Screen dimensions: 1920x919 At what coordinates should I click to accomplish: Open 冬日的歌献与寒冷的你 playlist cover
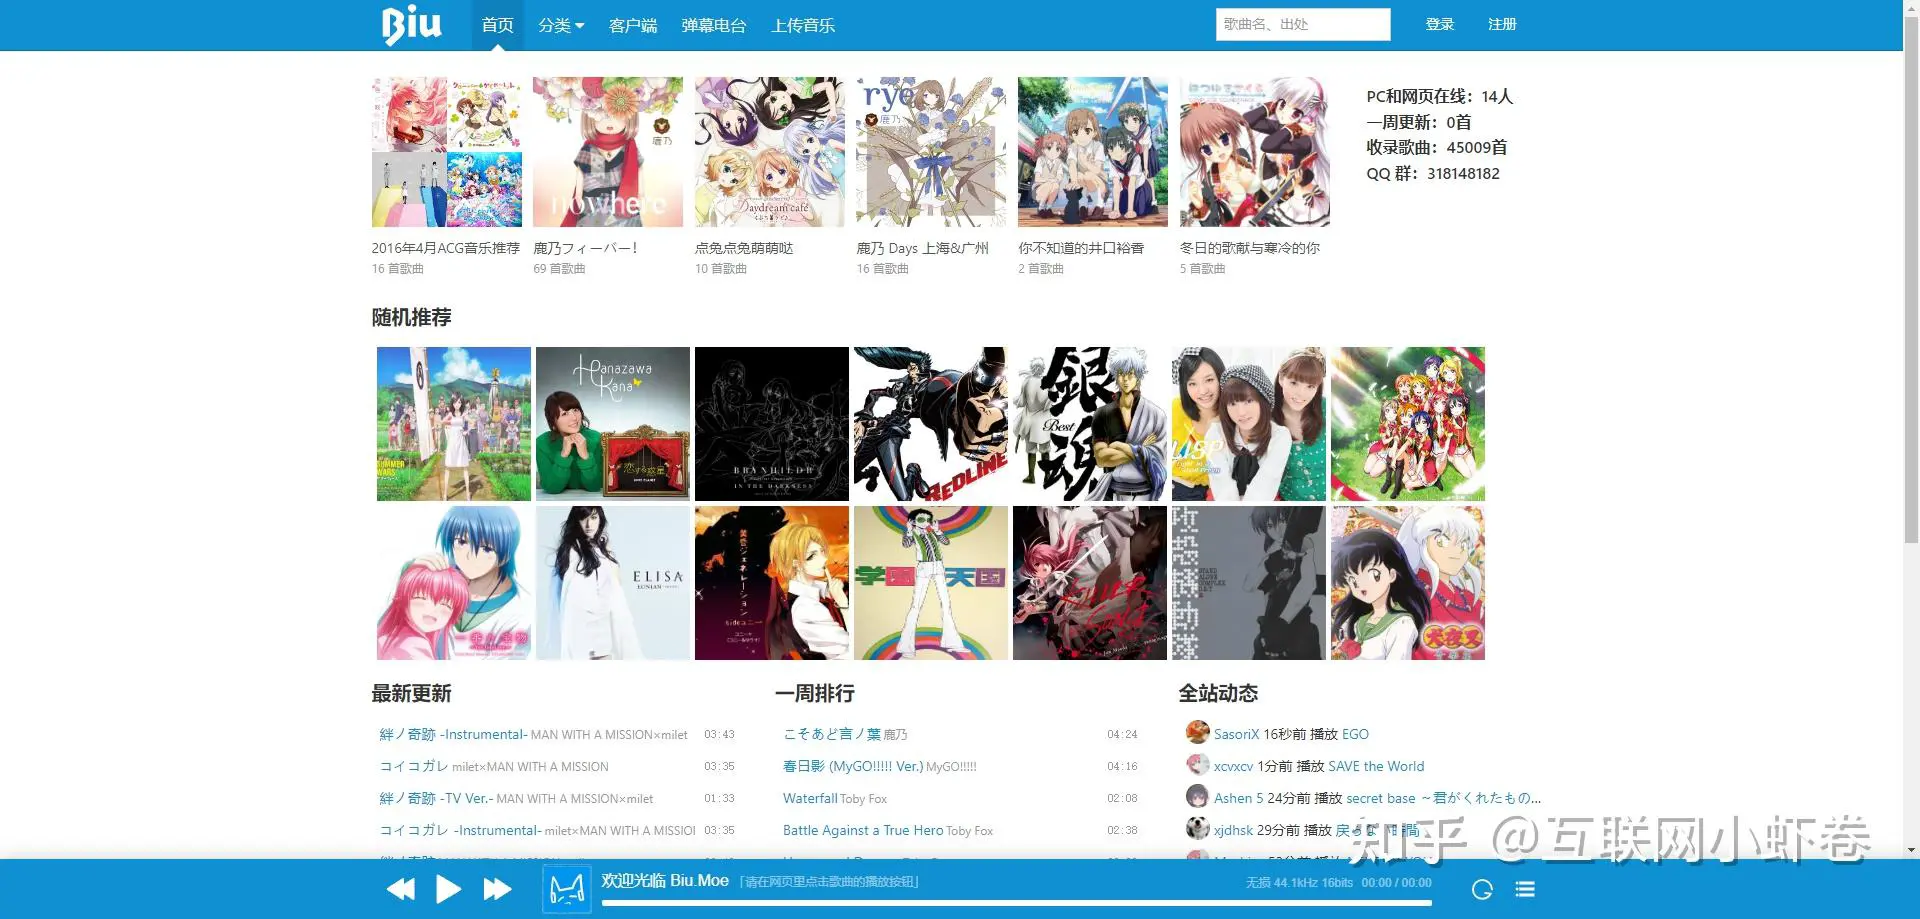[x=1255, y=152]
